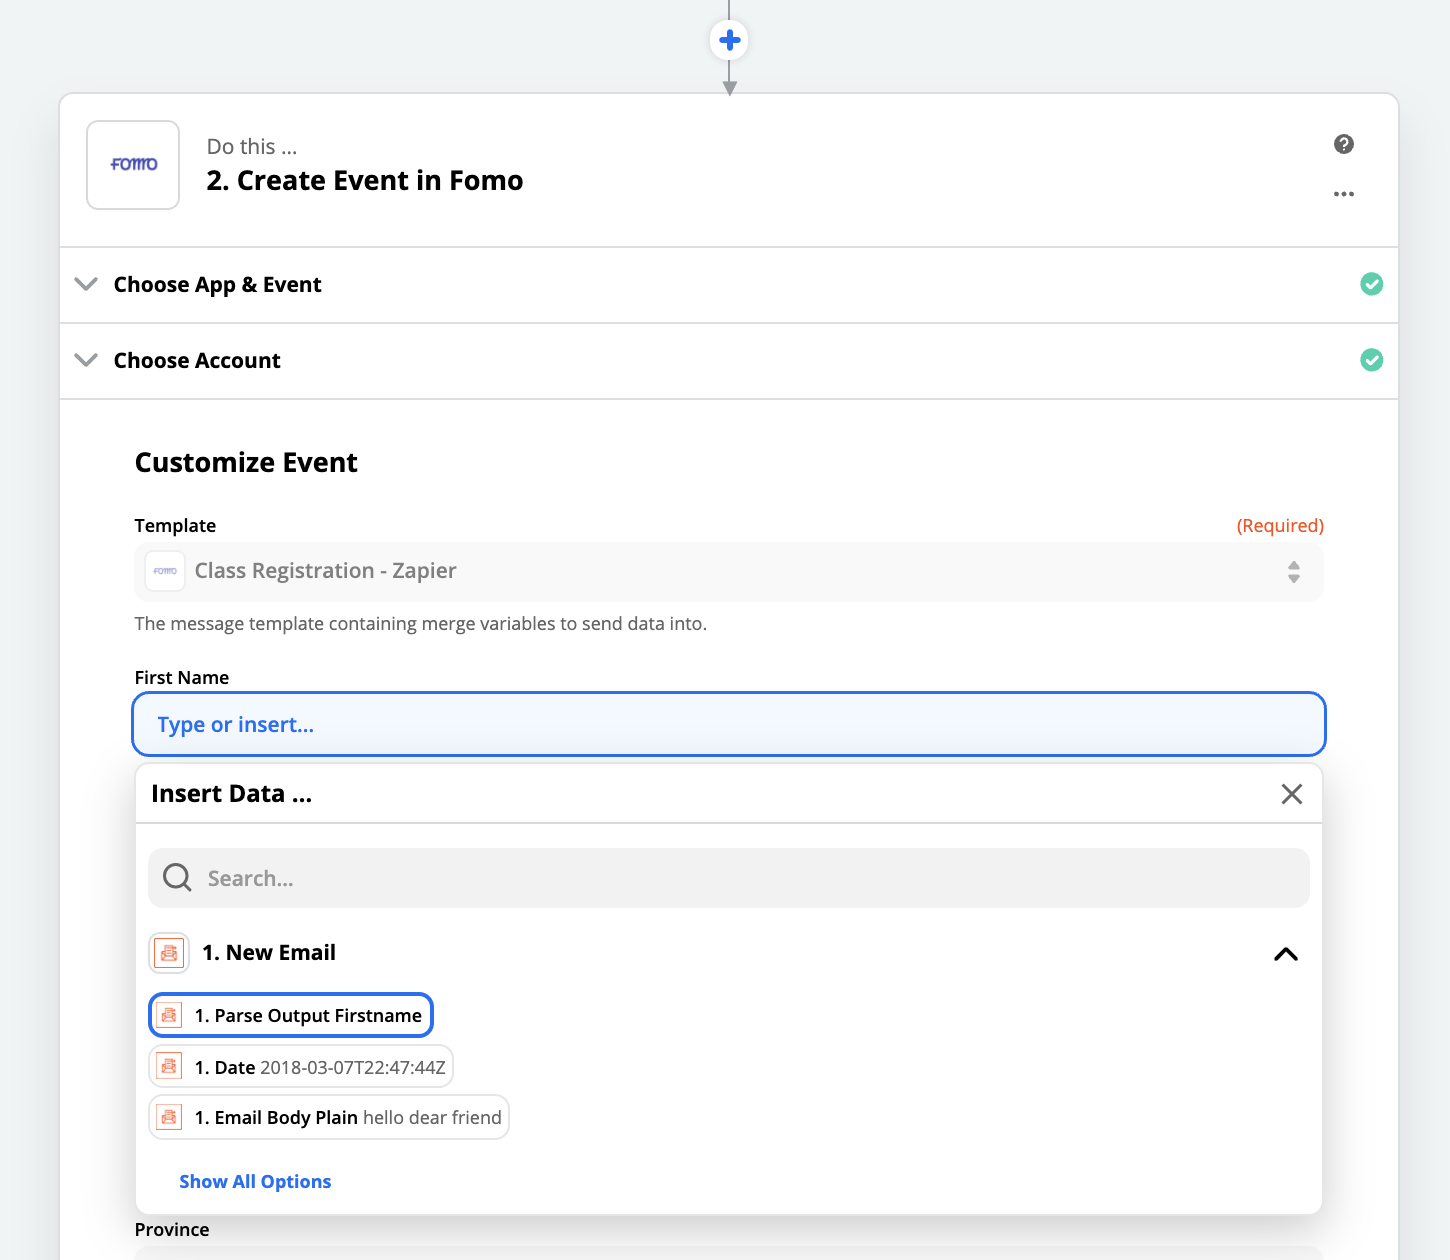The image size is (1450, 1260).
Task: Click the Template help description text
Action: pos(421,623)
